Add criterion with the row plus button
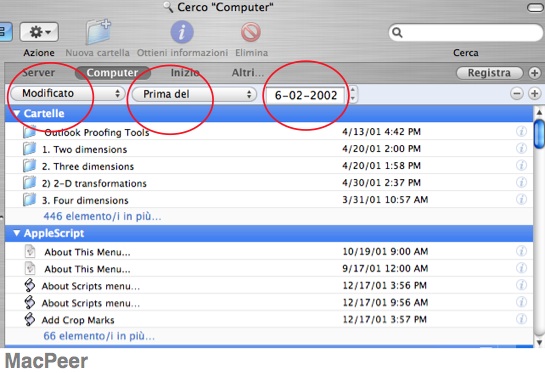Image resolution: width=545 pixels, height=373 pixels. pyautogui.click(x=535, y=94)
